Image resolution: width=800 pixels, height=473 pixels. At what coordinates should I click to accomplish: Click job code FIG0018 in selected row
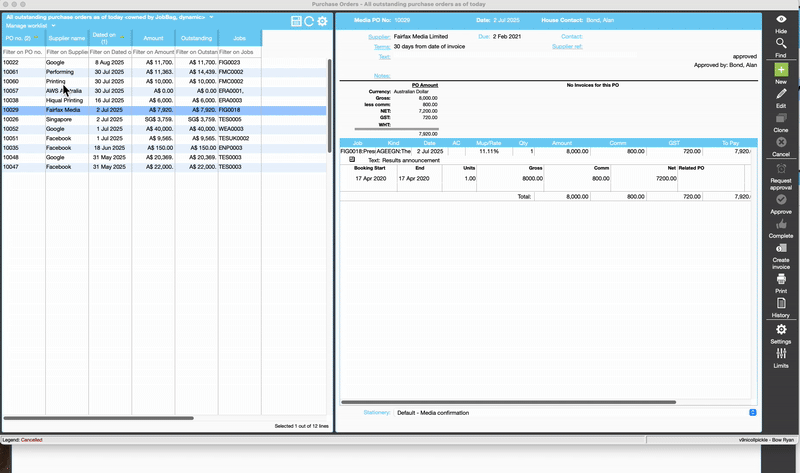(x=230, y=110)
